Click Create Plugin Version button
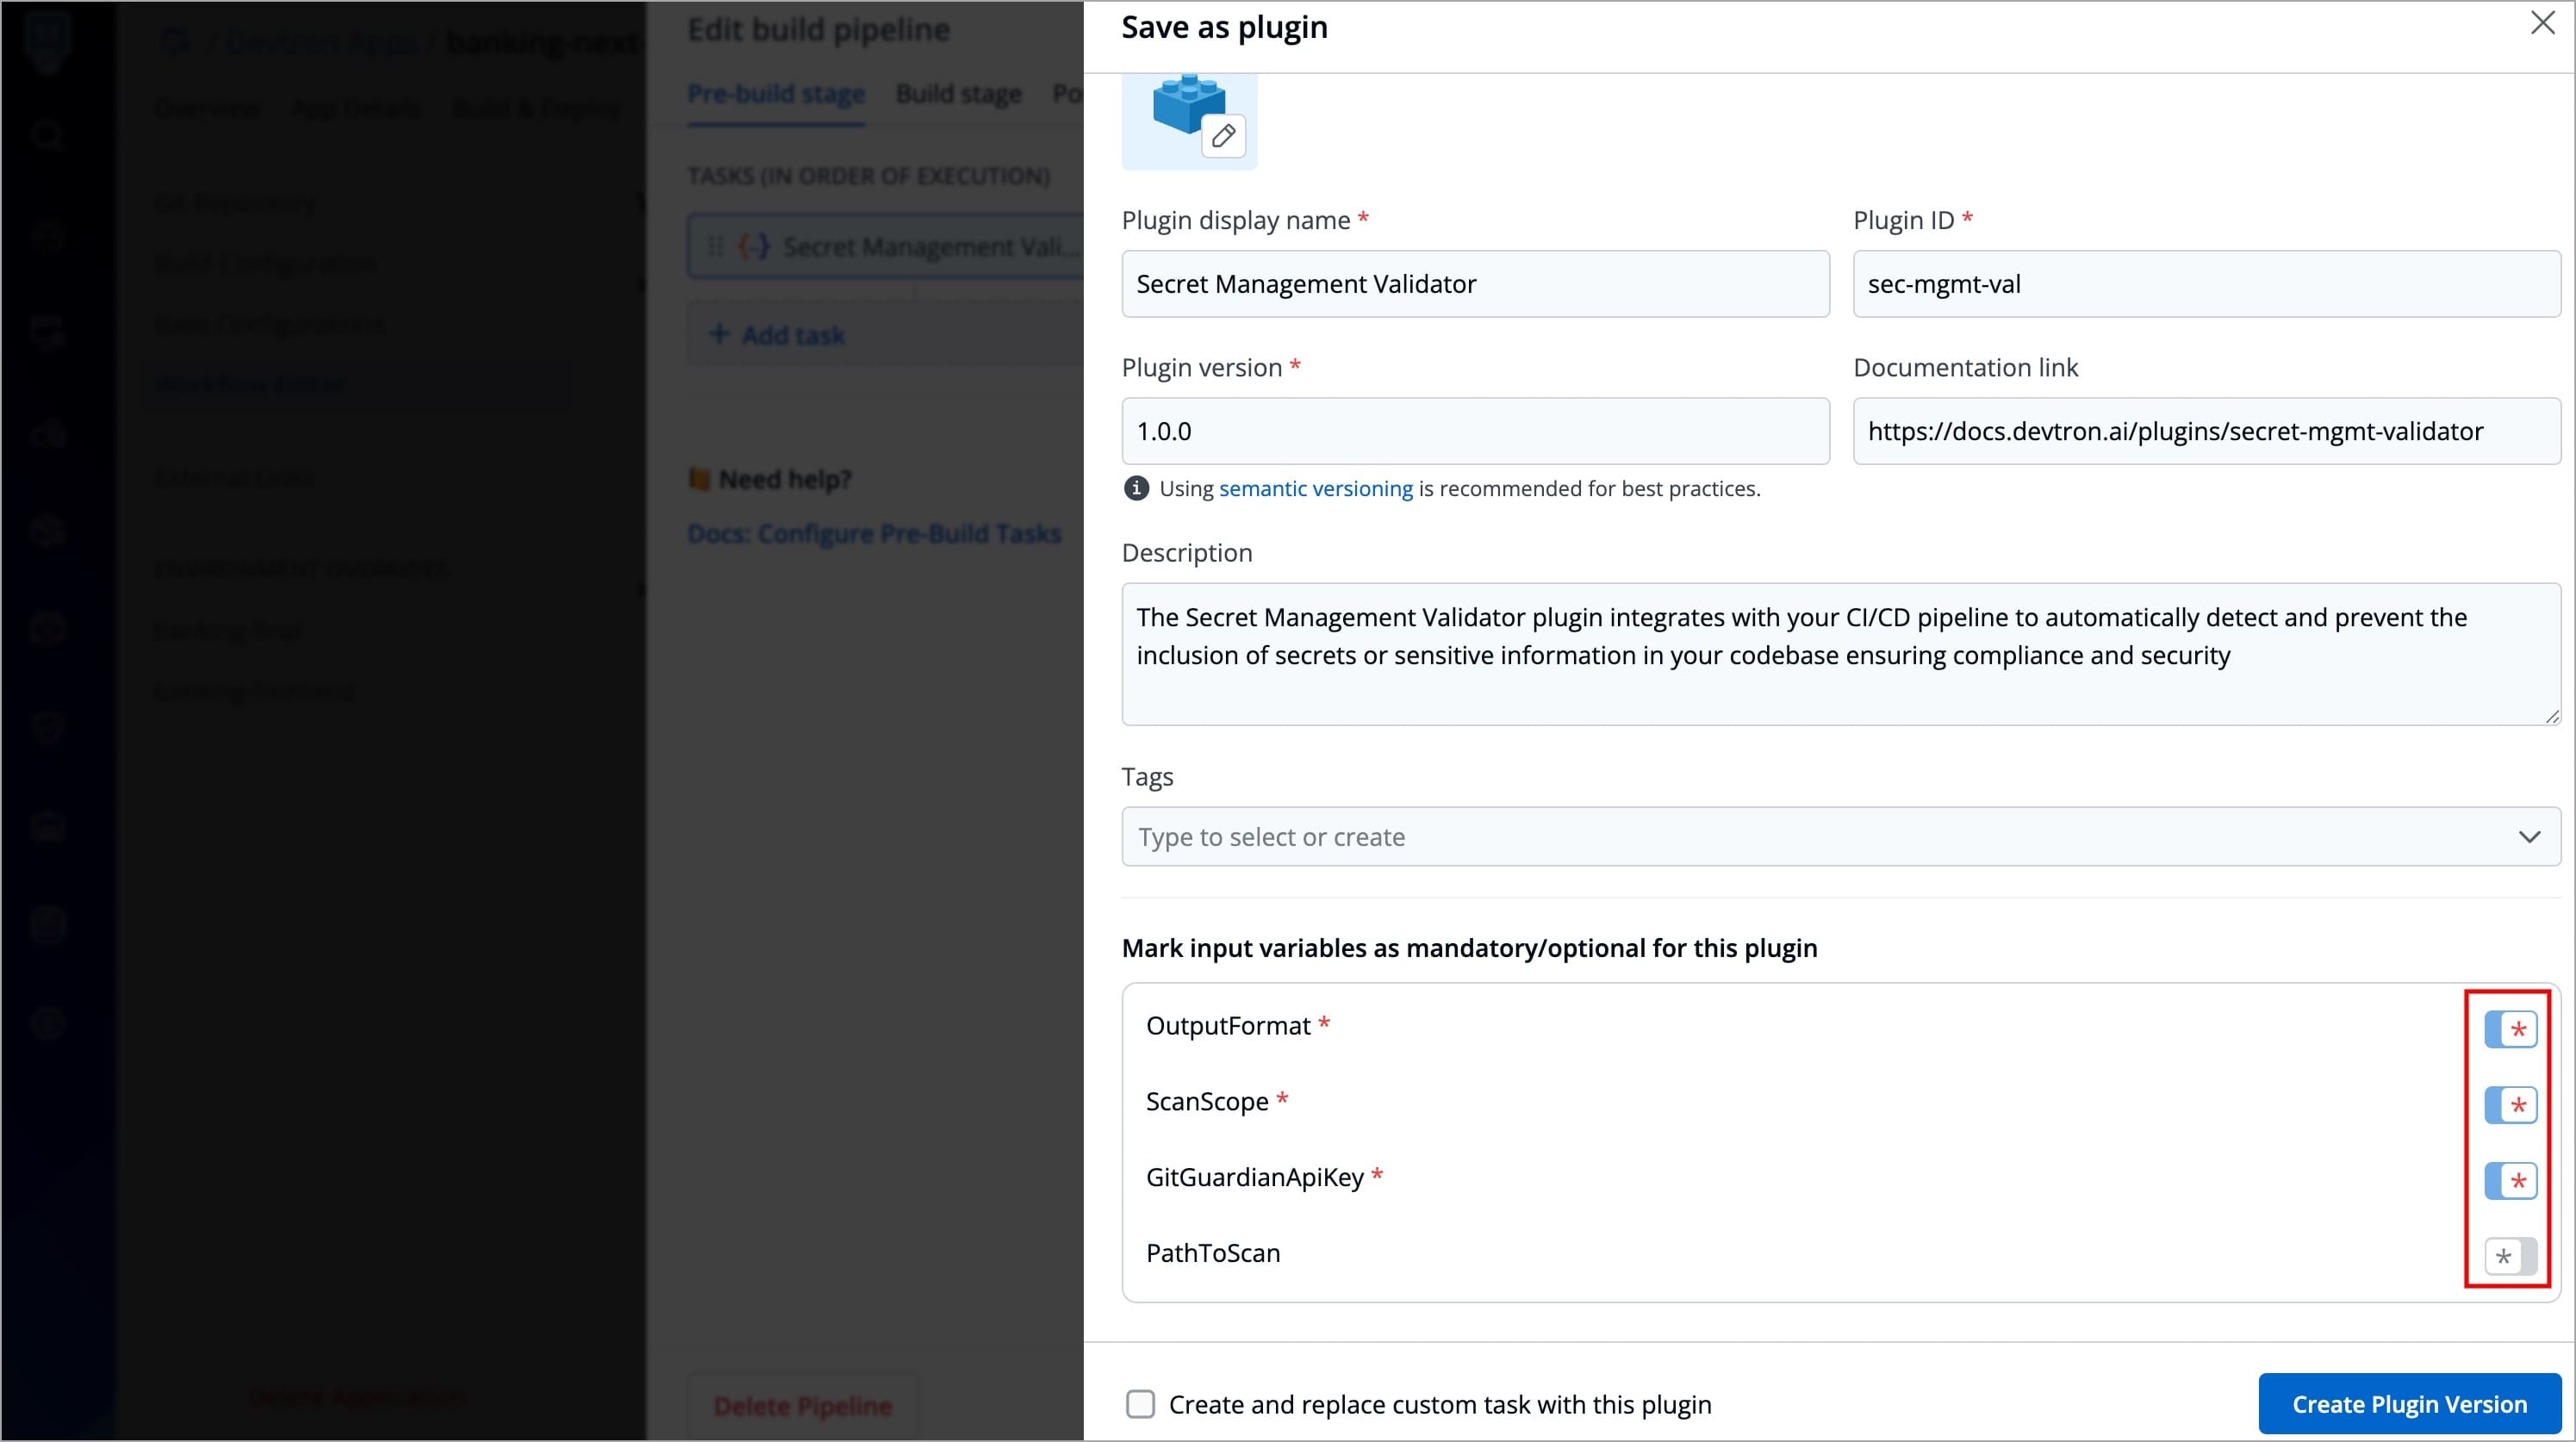 [2409, 1404]
